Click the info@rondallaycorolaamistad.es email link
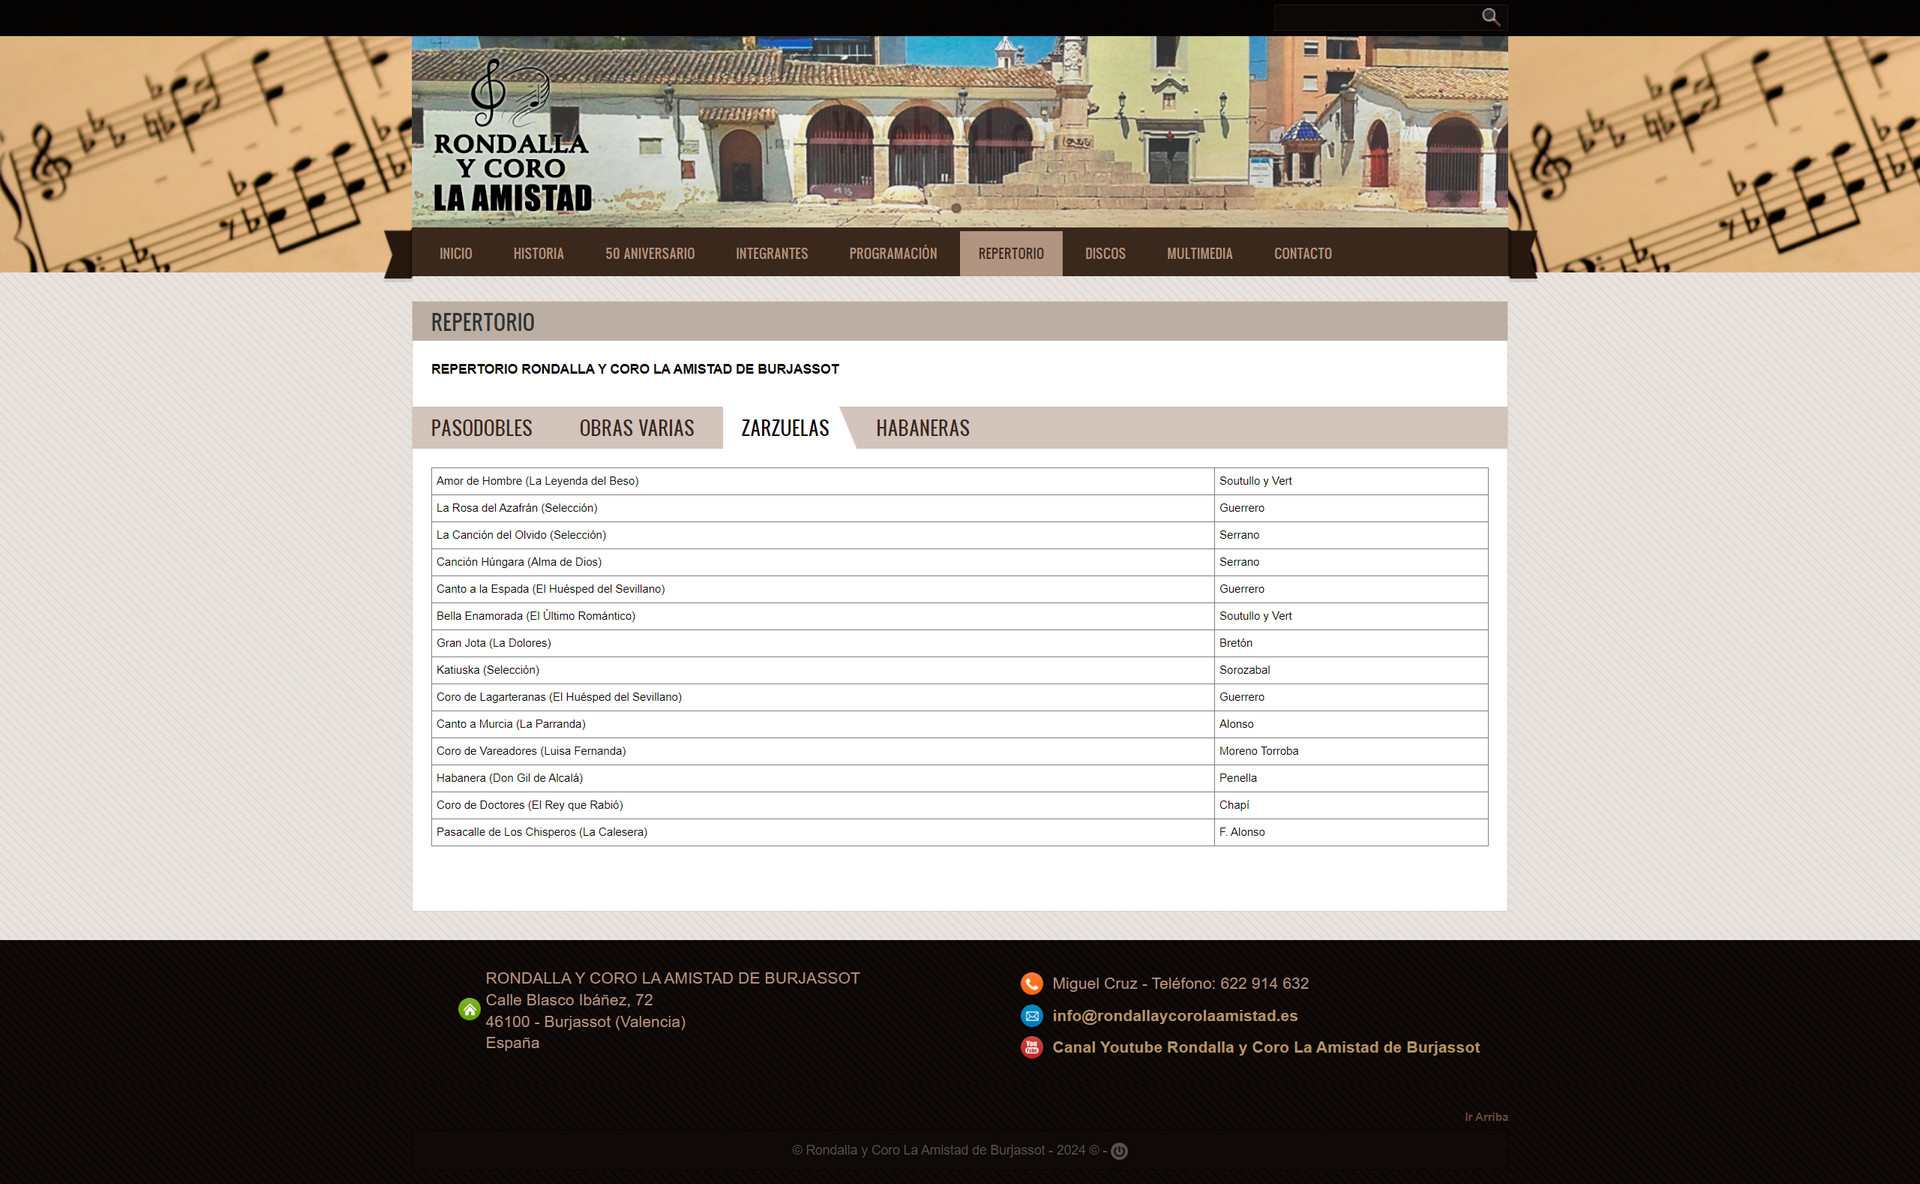The image size is (1920, 1184). (1174, 1016)
